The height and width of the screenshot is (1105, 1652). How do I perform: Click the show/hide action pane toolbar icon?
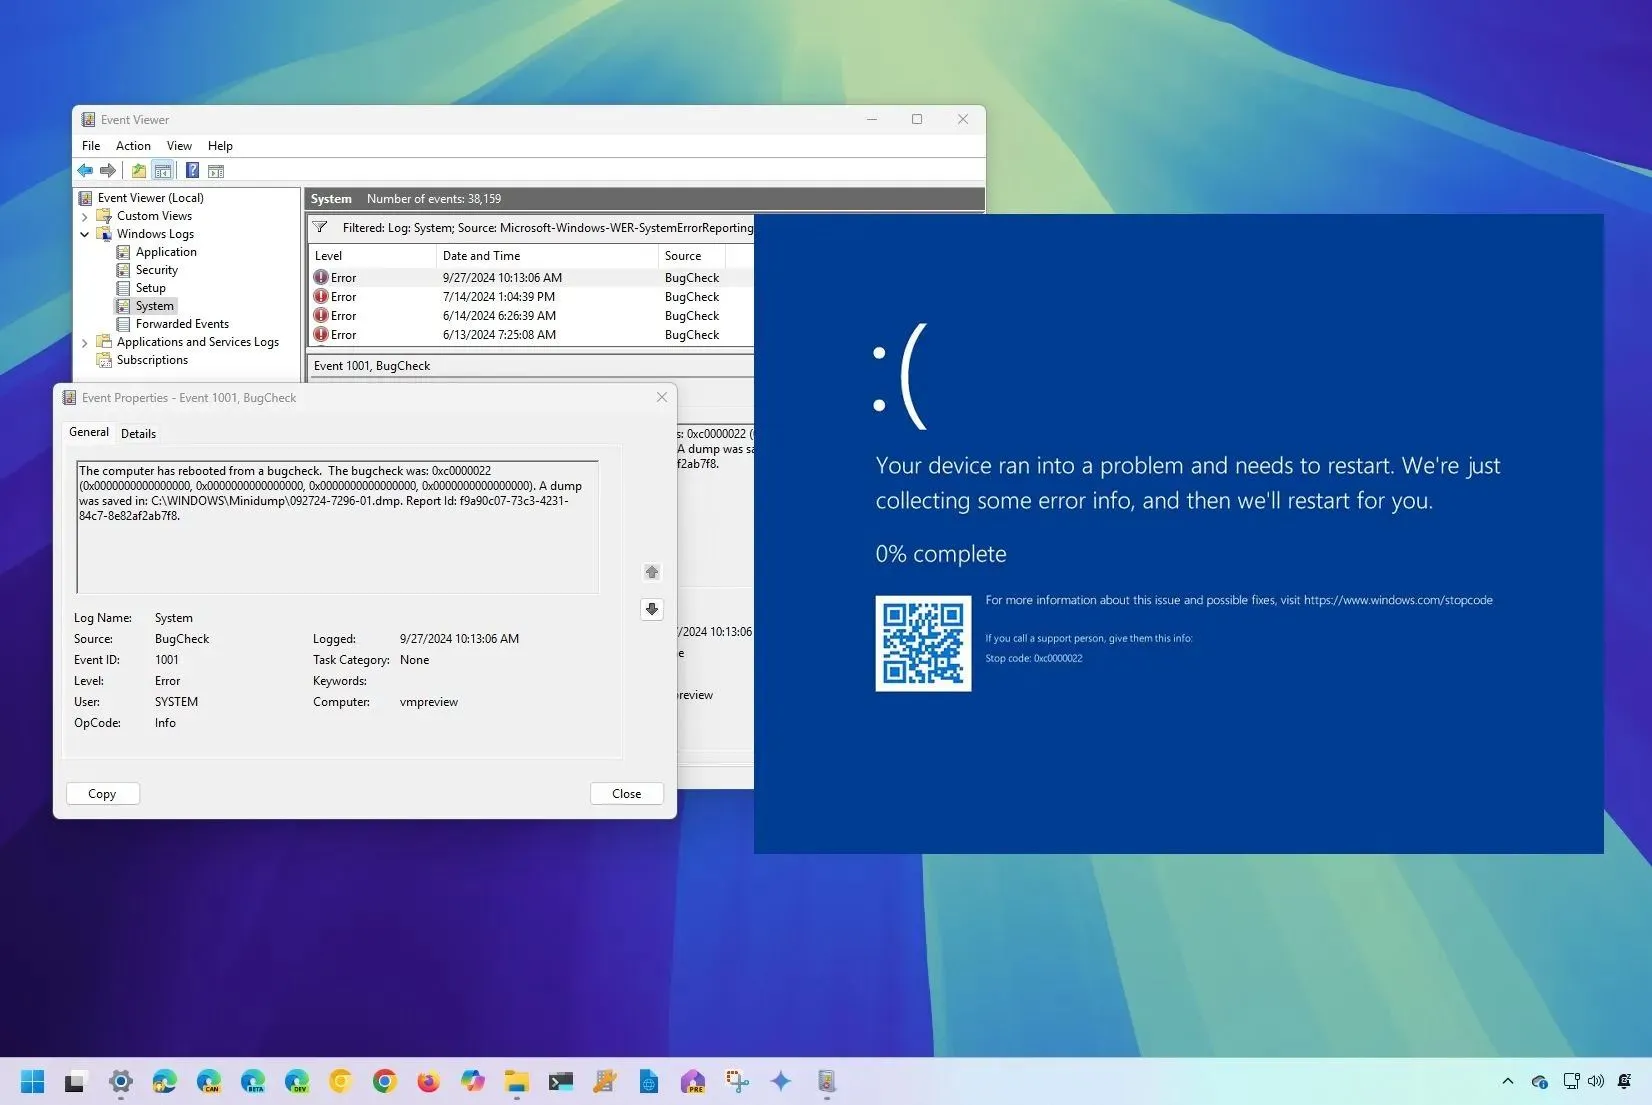click(x=217, y=170)
